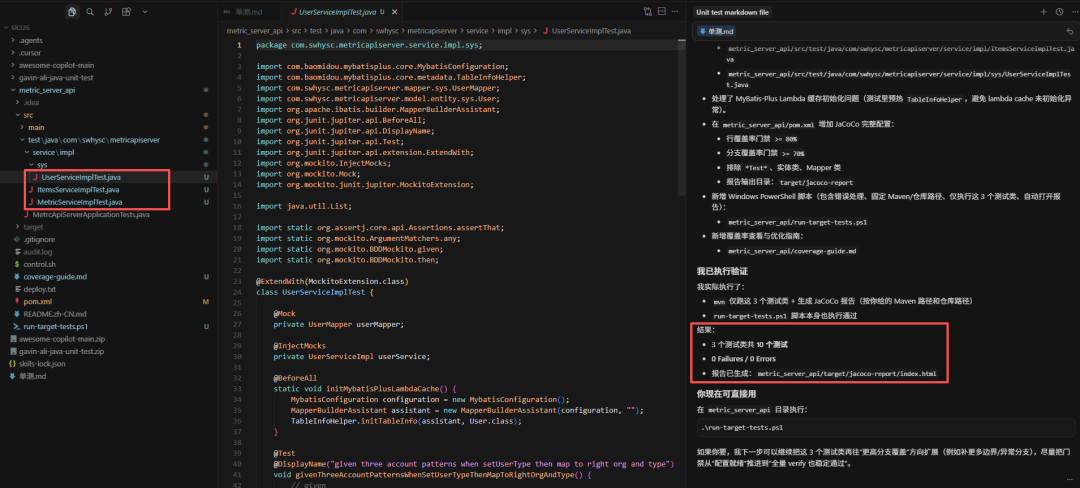The image size is (1080, 488).
Task: Click service in the breadcrumb path
Action: pyautogui.click(x=476, y=31)
